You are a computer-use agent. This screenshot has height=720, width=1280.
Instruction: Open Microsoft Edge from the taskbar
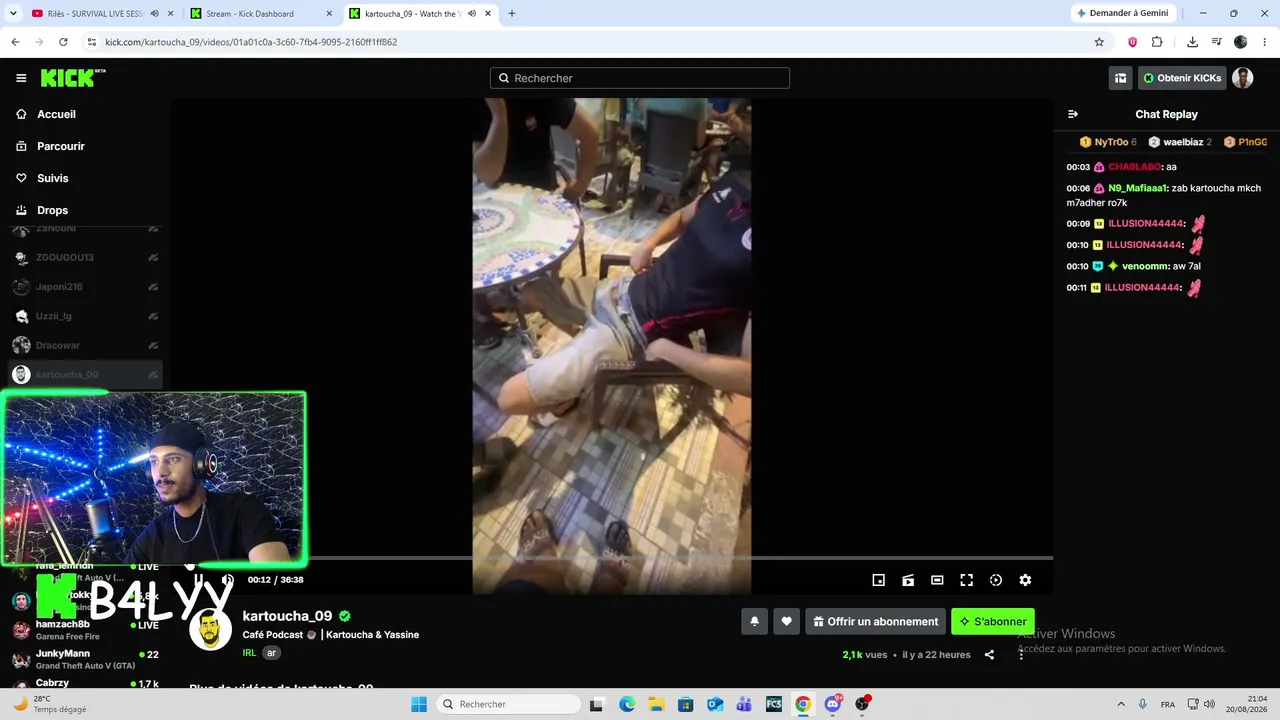point(627,704)
